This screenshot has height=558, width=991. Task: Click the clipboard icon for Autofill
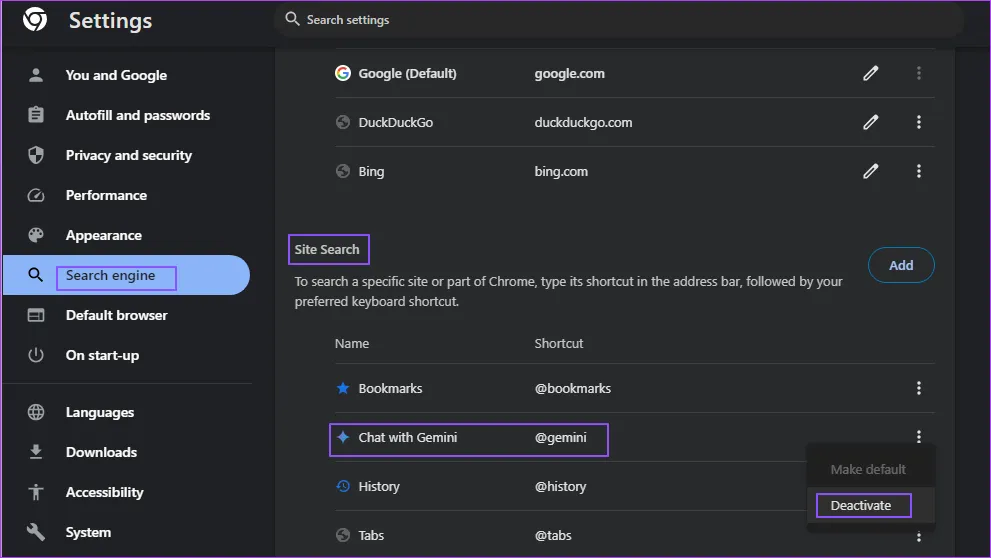(36, 115)
